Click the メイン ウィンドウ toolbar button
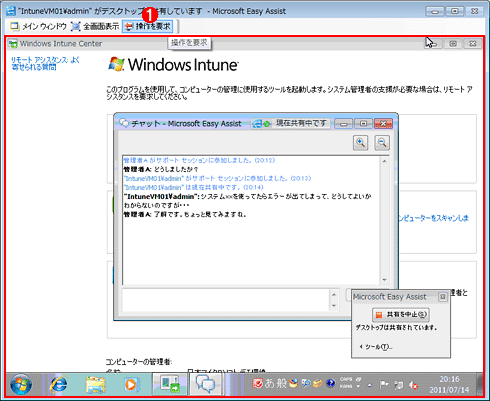 point(38,26)
